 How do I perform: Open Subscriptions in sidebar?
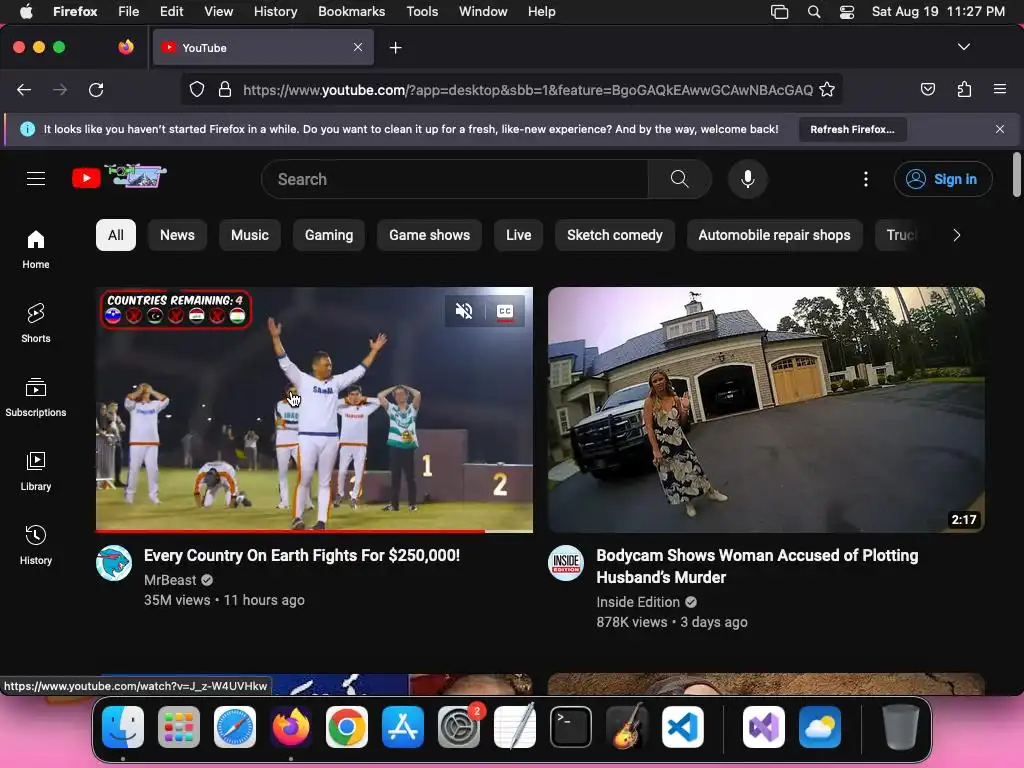pos(36,397)
